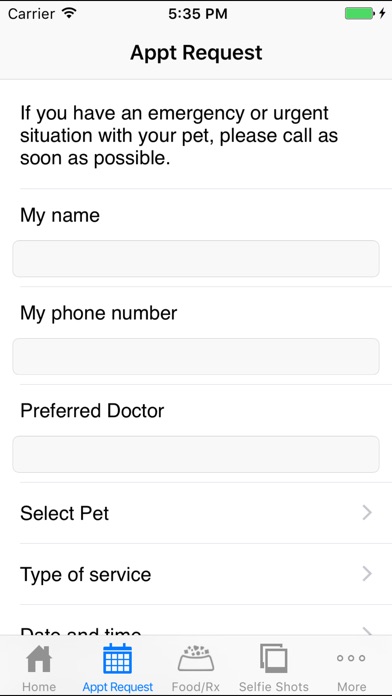Click the Wi-Fi signal icon
392x696 pixels.
pos(69,13)
